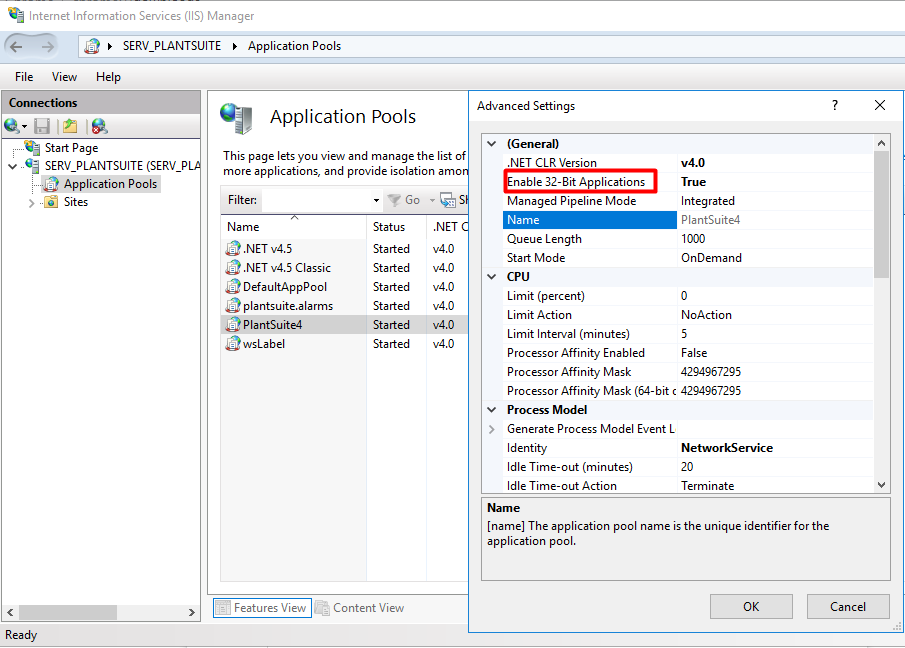Click the DefaultAppPool pool icon
This screenshot has width=905, height=648.
point(233,287)
